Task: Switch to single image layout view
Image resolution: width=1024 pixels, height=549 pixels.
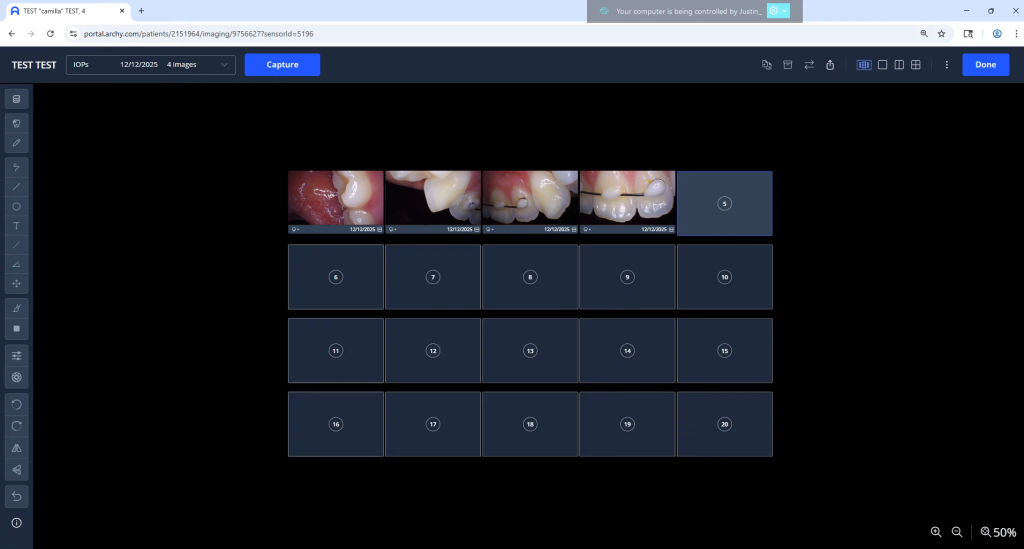Action: pyautogui.click(x=882, y=65)
